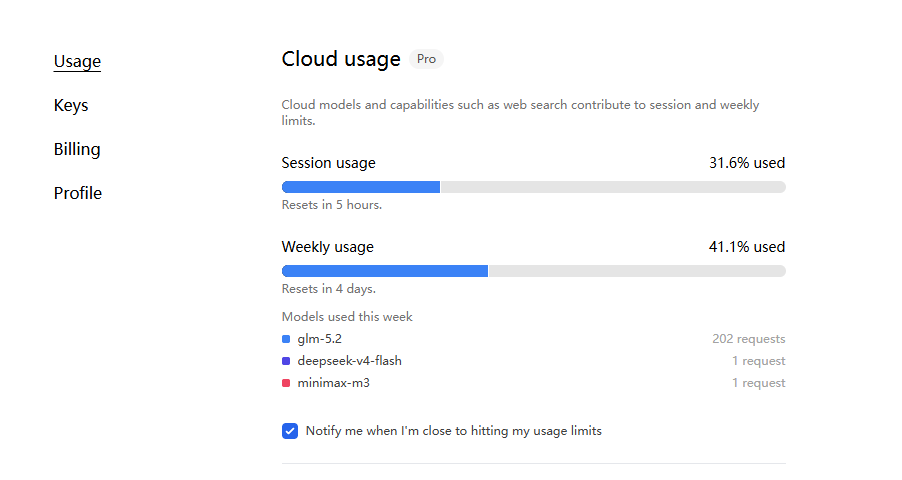
Task: Click the 31.6% used session label
Action: click(x=747, y=163)
